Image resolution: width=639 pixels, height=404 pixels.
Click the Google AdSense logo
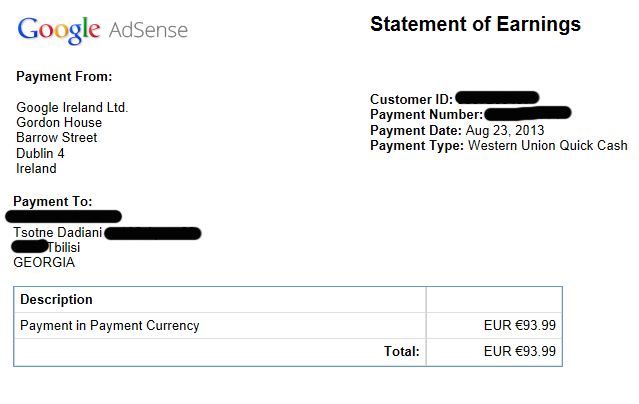102,30
